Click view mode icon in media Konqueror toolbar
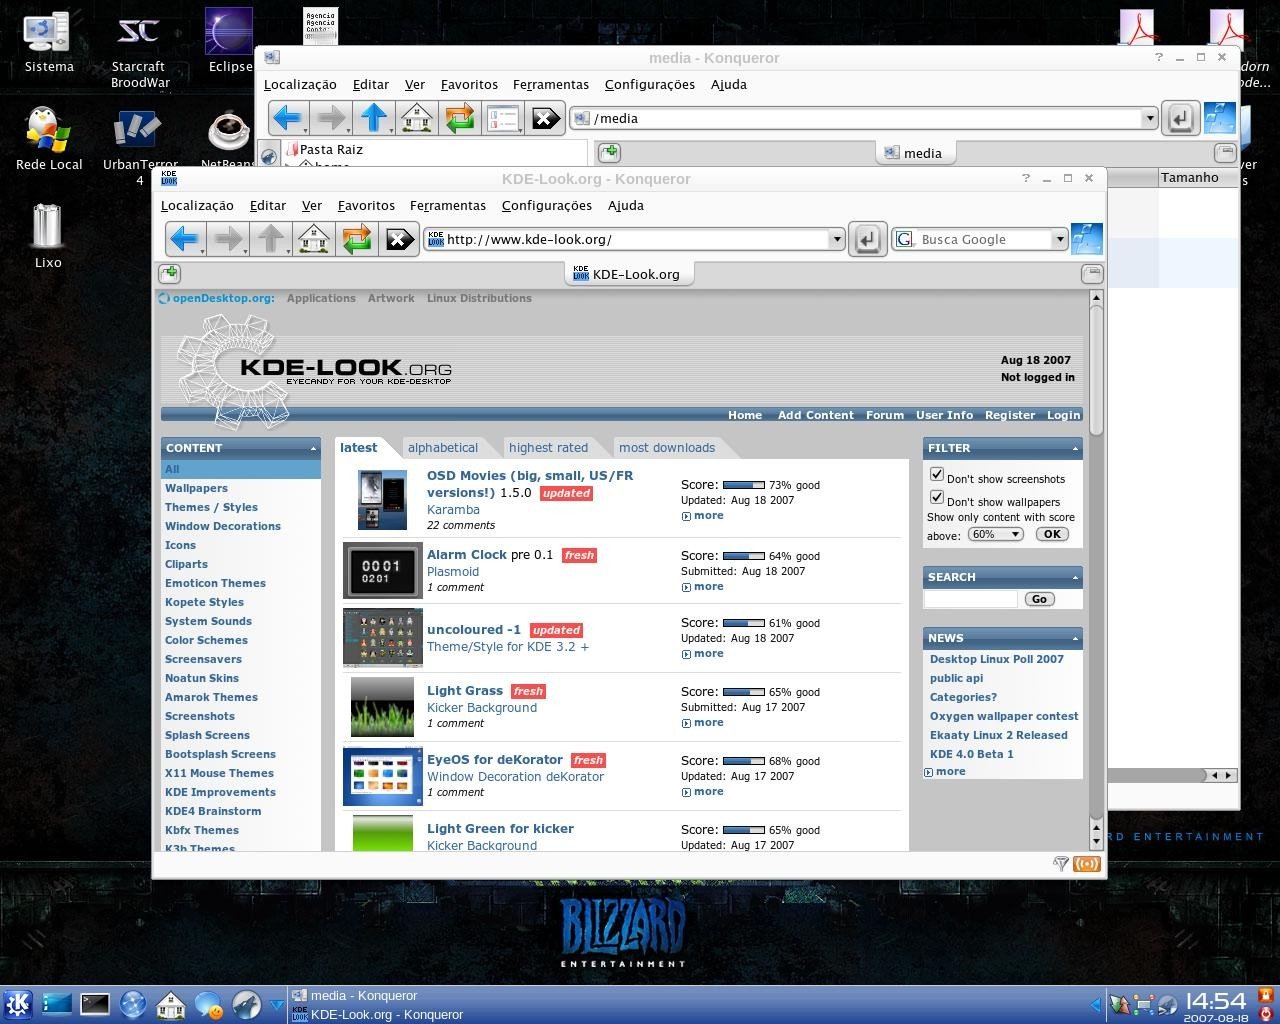The height and width of the screenshot is (1024, 1280). point(502,118)
